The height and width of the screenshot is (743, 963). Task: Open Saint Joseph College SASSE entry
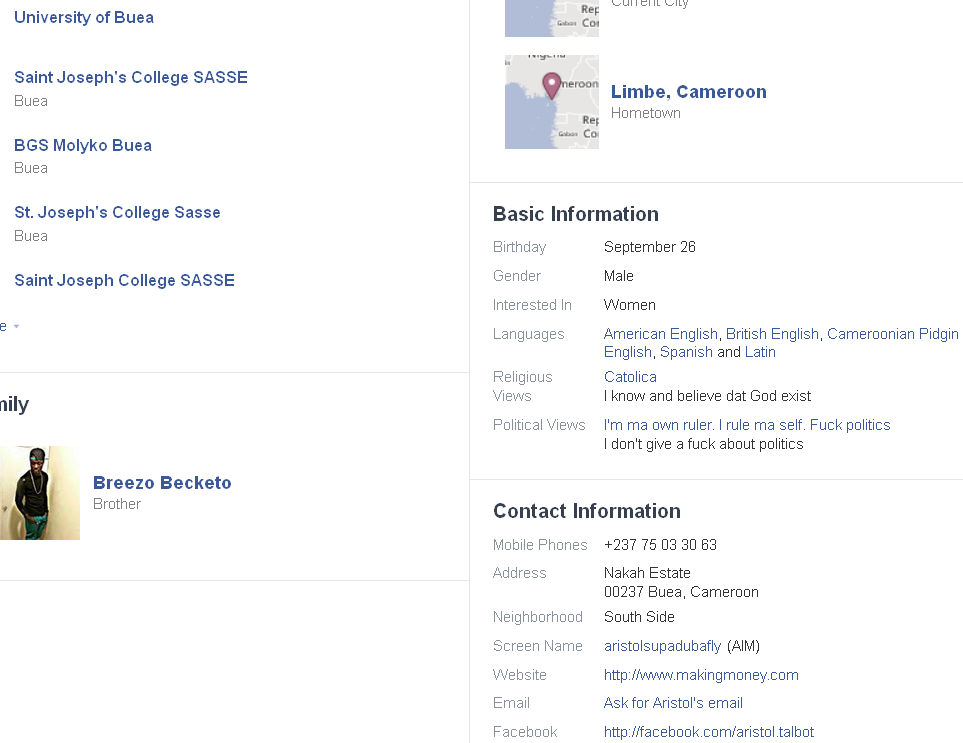point(124,280)
